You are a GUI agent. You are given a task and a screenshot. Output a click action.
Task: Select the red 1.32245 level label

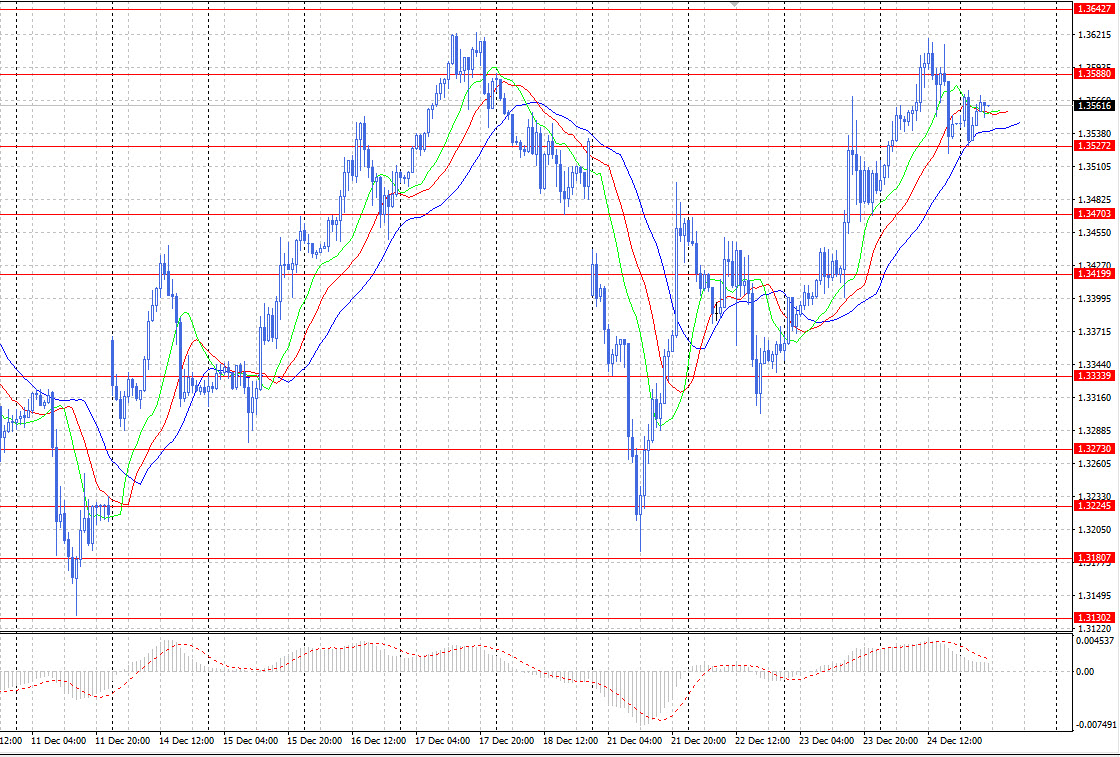[x=1094, y=506]
